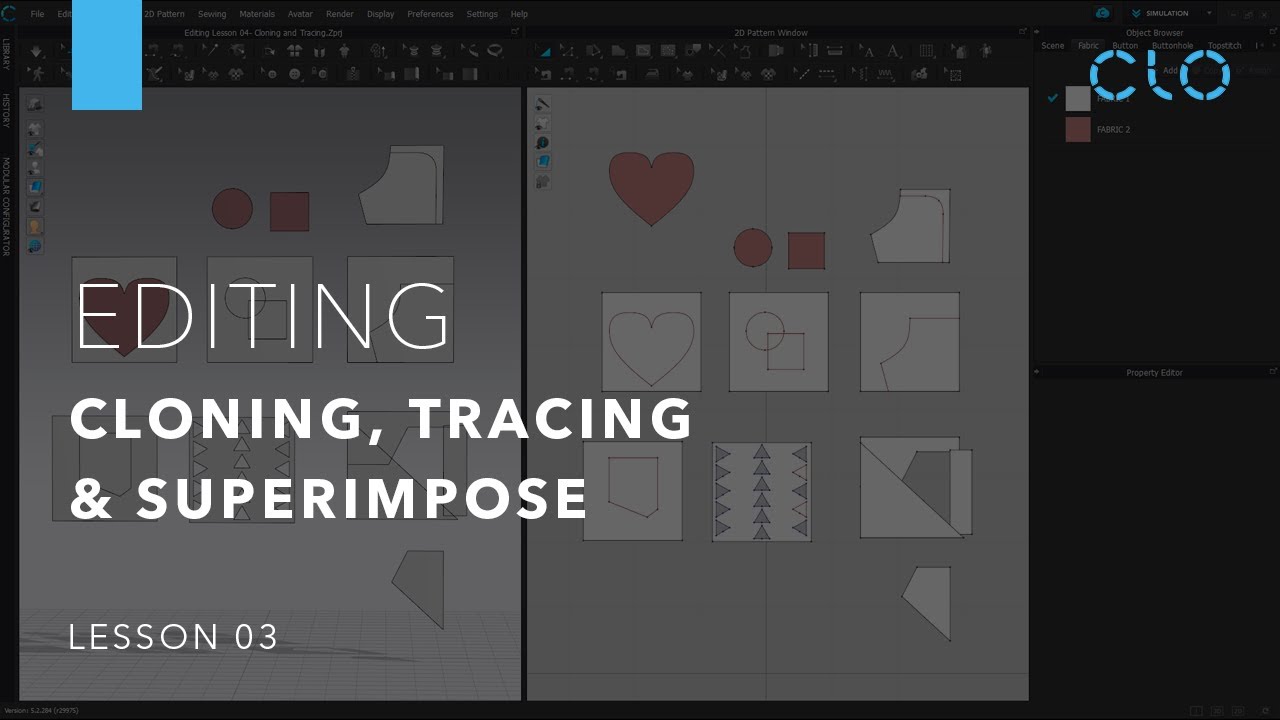Select the FABRIC 2 list entry
The width and height of the screenshot is (1280, 720).
(1113, 129)
